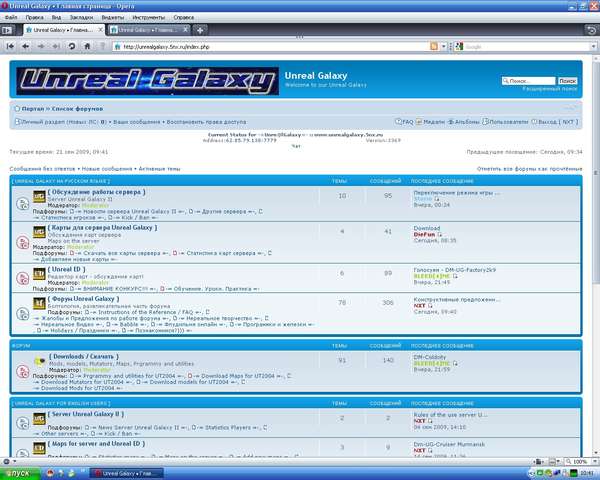This screenshot has height=480, width=600.
Task: Open the Портал breadcrumb link
Action: pos(33,109)
